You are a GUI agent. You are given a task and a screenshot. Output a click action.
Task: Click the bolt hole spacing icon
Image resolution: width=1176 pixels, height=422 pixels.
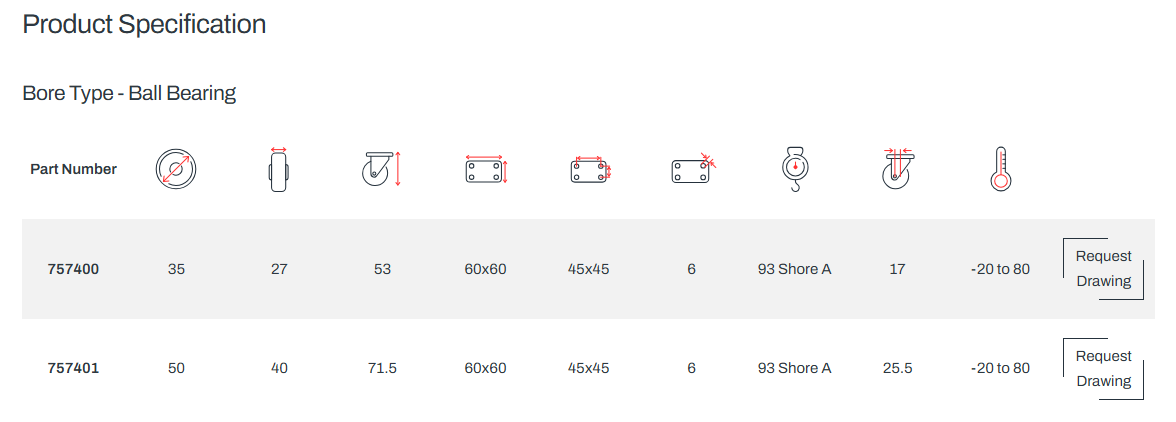[589, 169]
